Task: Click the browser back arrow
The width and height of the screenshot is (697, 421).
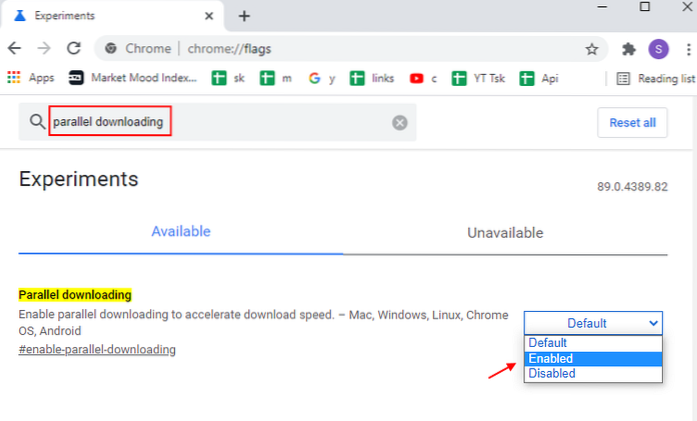Action: 14,48
